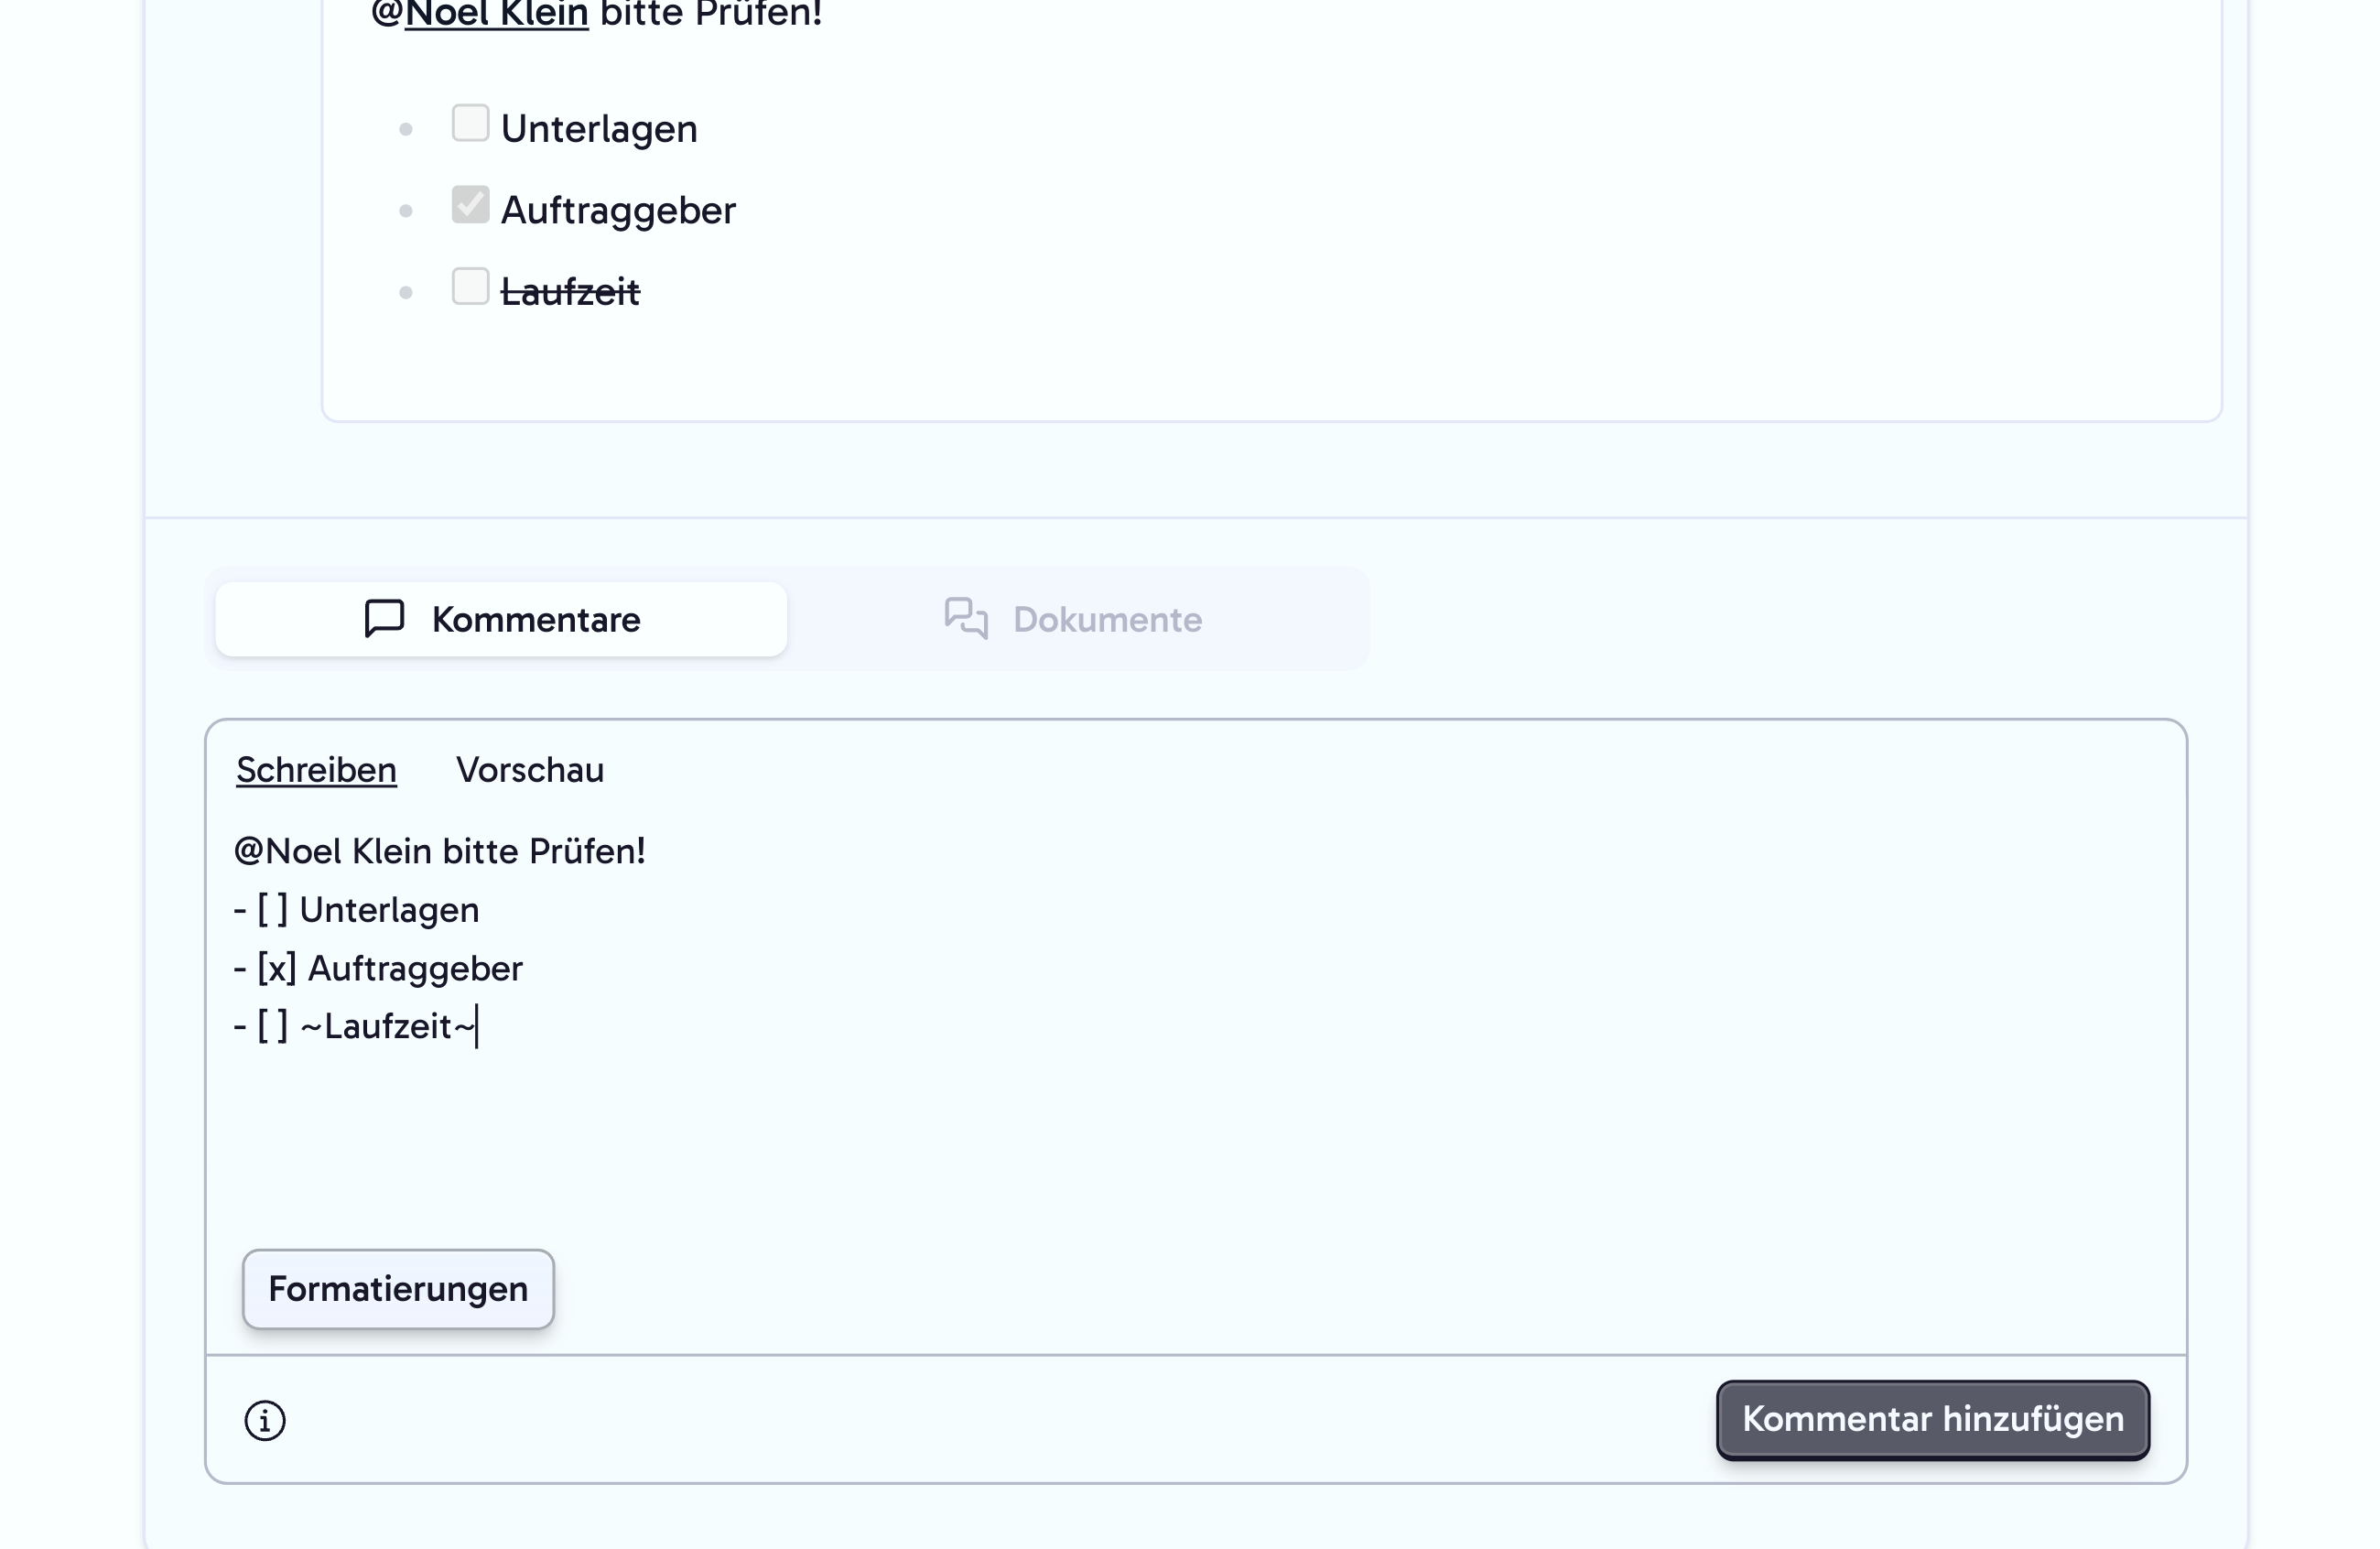
Task: Click the struck-through Laufzeit list label
Action: tap(570, 292)
